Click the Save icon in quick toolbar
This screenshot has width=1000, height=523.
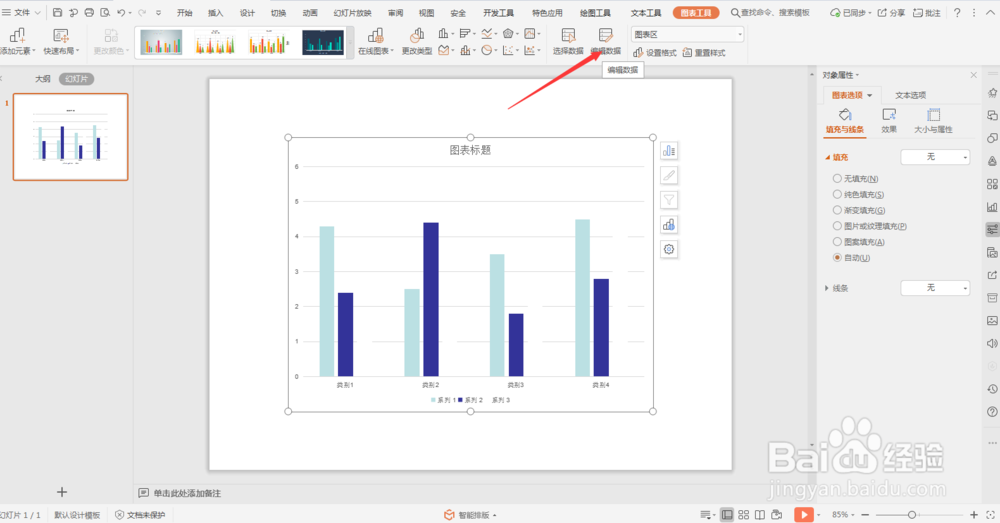click(x=57, y=12)
